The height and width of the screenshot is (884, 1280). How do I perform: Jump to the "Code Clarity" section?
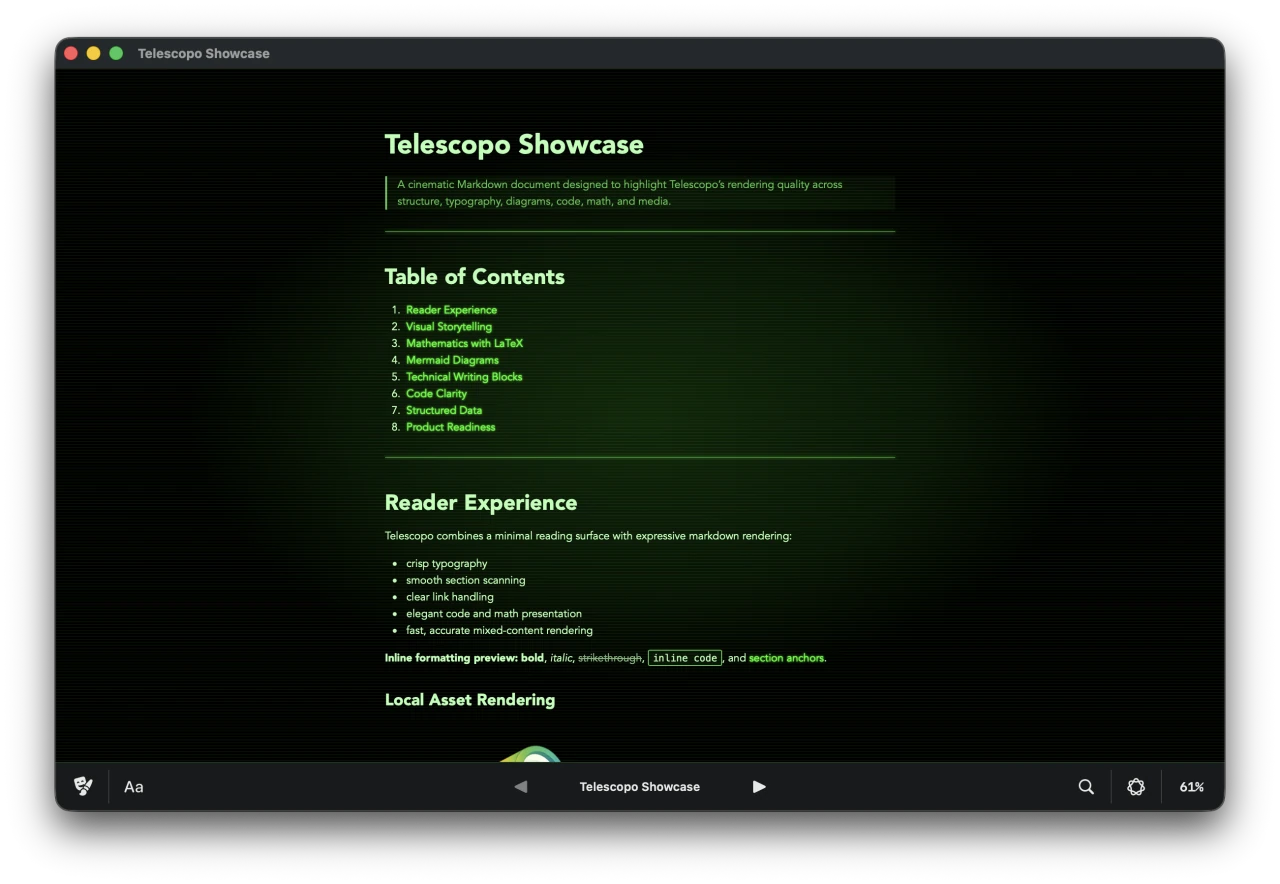[x=436, y=393]
